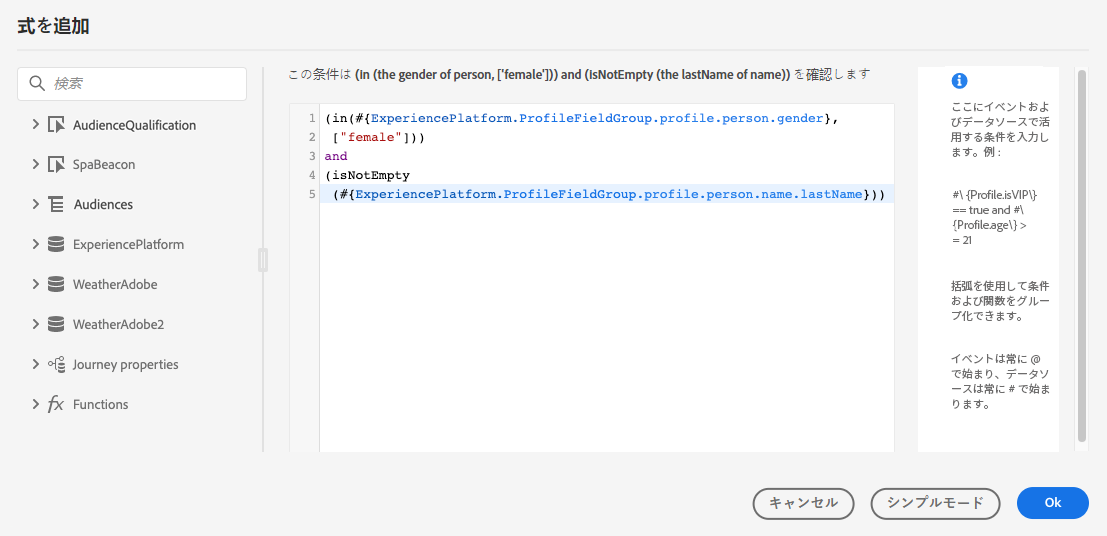Viewport: 1107px width, 536px height.
Task: Expand the ExperiencePlatform data source
Action: [36, 244]
